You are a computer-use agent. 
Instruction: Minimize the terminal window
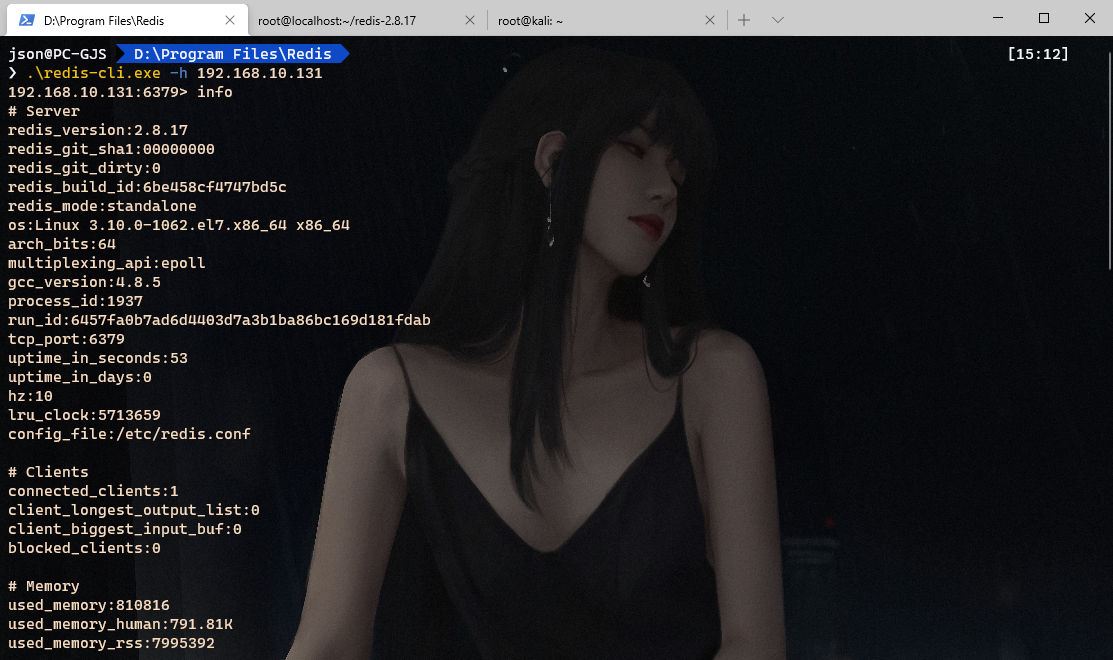[x=998, y=18]
